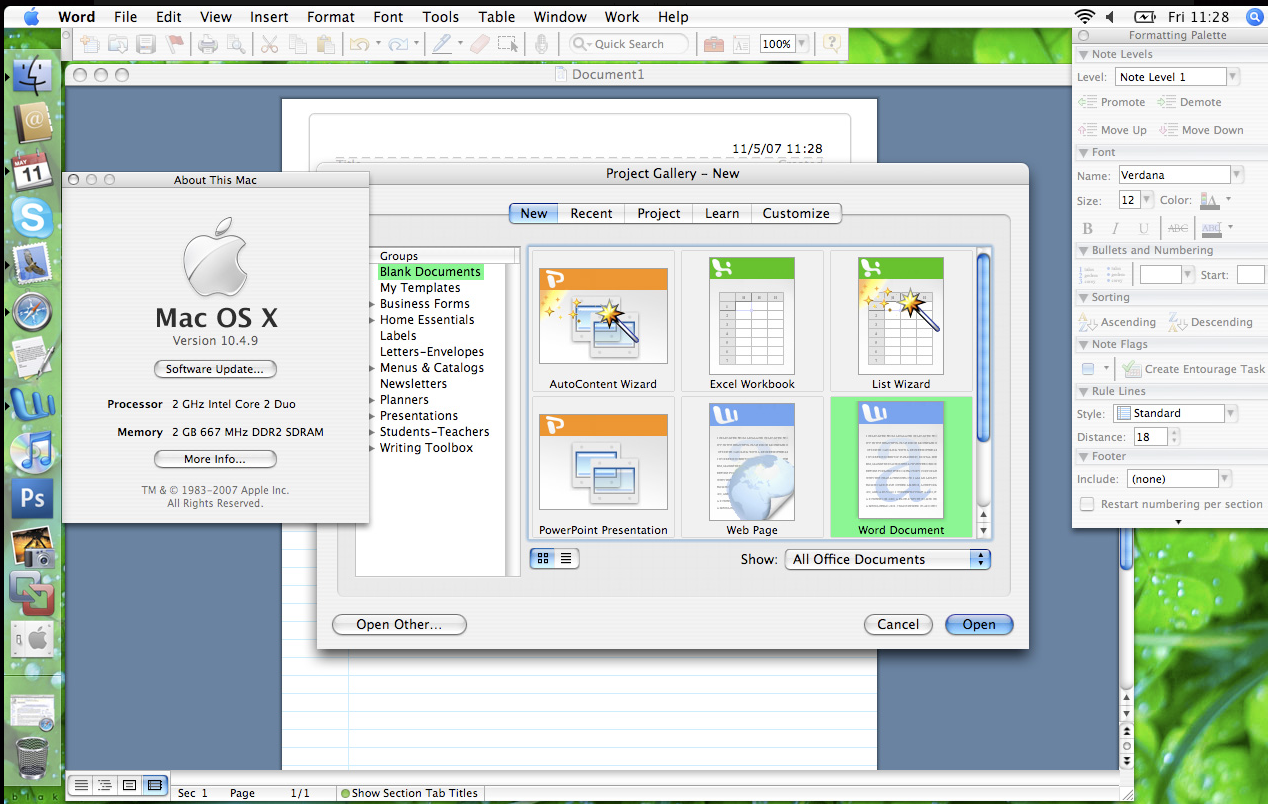Click the Open folder toolbar icon
This screenshot has width=1268, height=804.
(x=118, y=44)
